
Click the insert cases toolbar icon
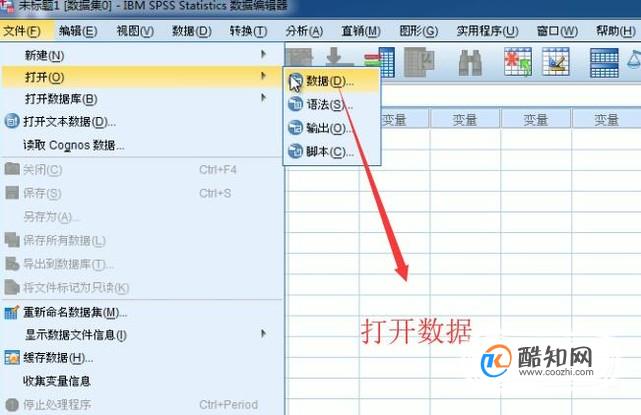click(518, 62)
